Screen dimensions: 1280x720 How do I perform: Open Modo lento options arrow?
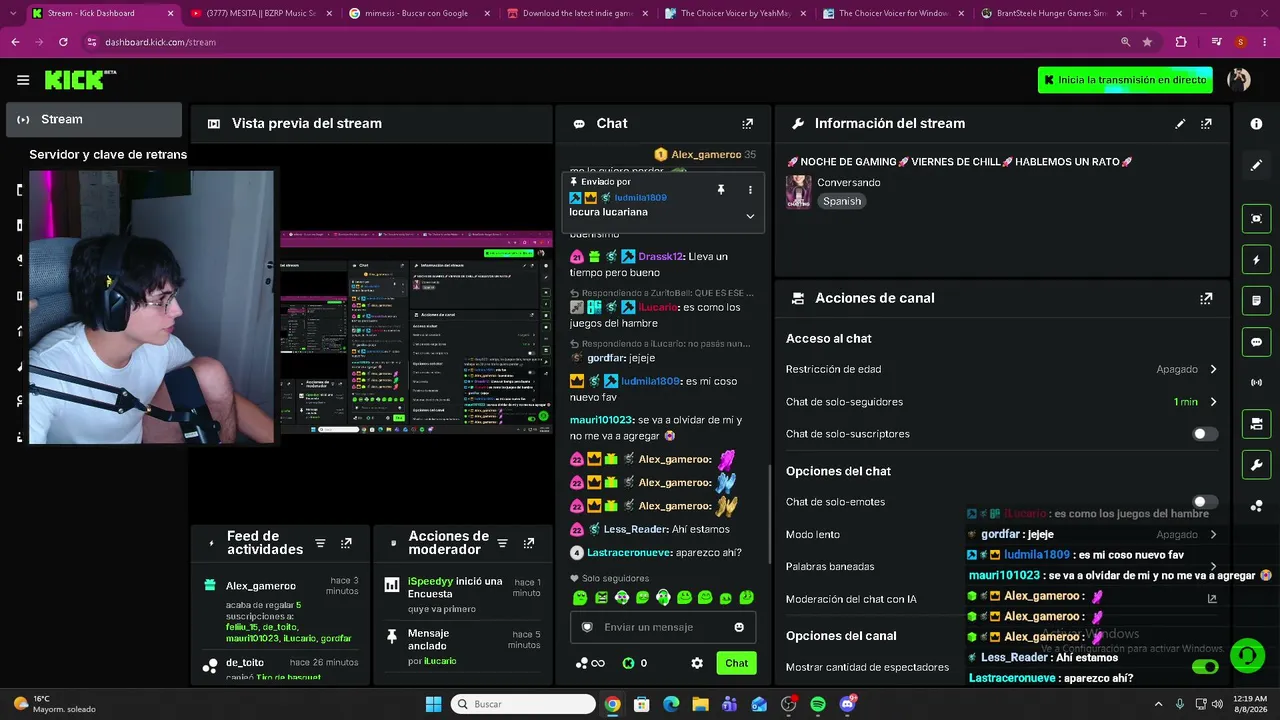[1213, 534]
